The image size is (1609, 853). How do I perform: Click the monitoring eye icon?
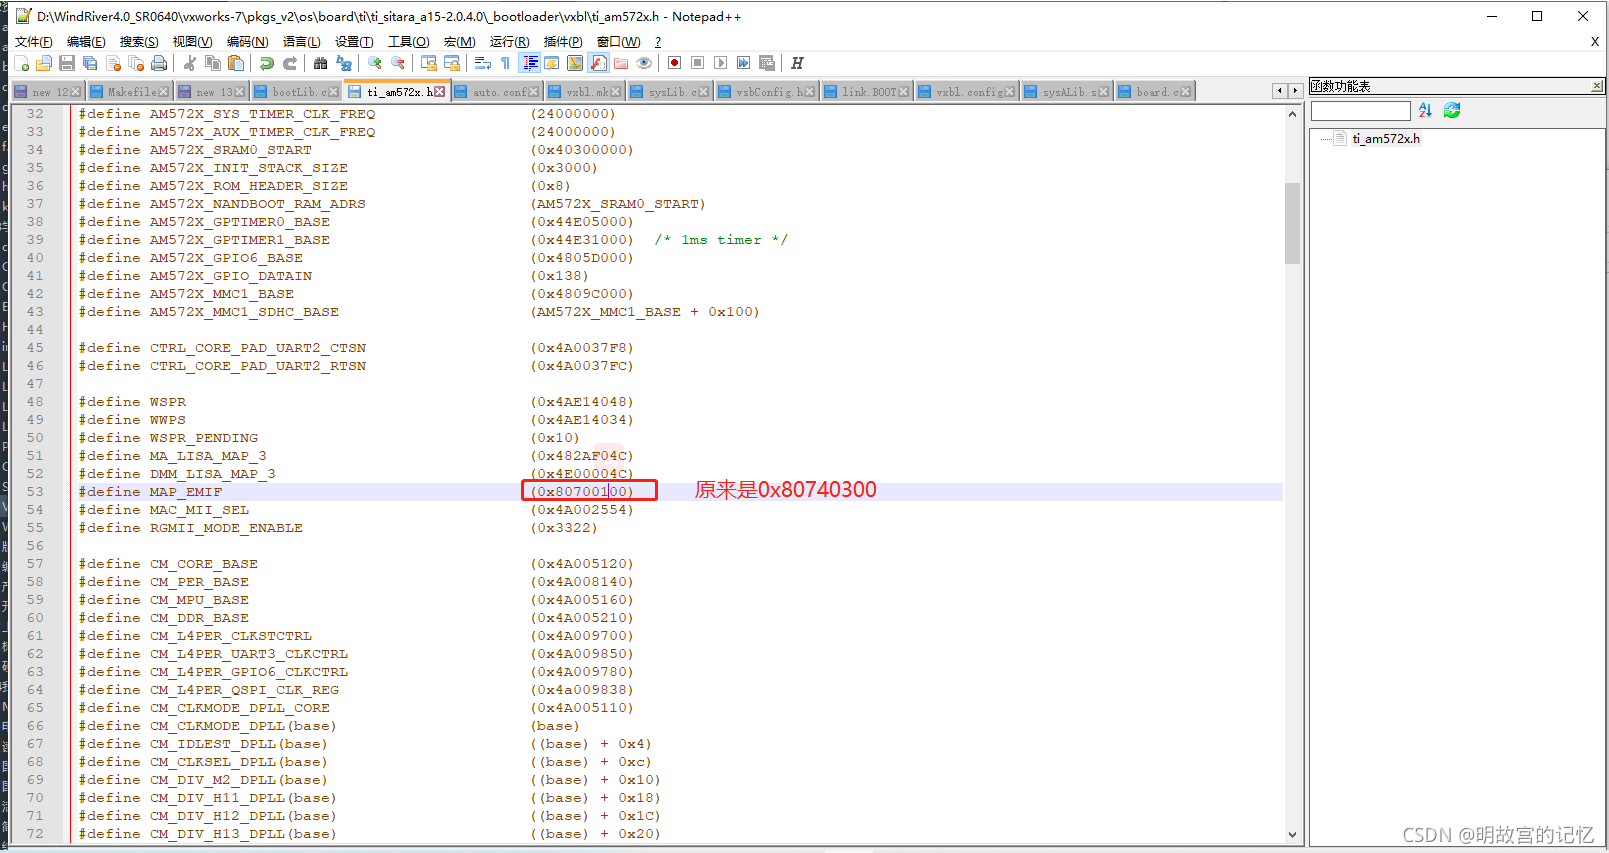pos(644,63)
